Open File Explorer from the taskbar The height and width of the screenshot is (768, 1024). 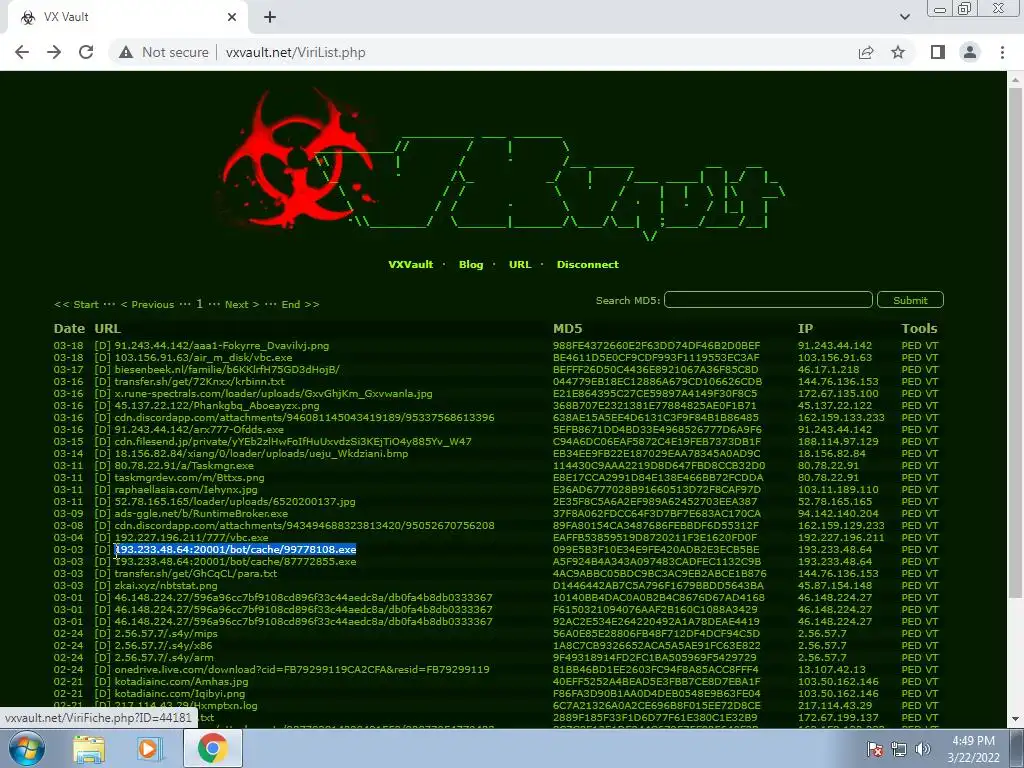(89, 749)
